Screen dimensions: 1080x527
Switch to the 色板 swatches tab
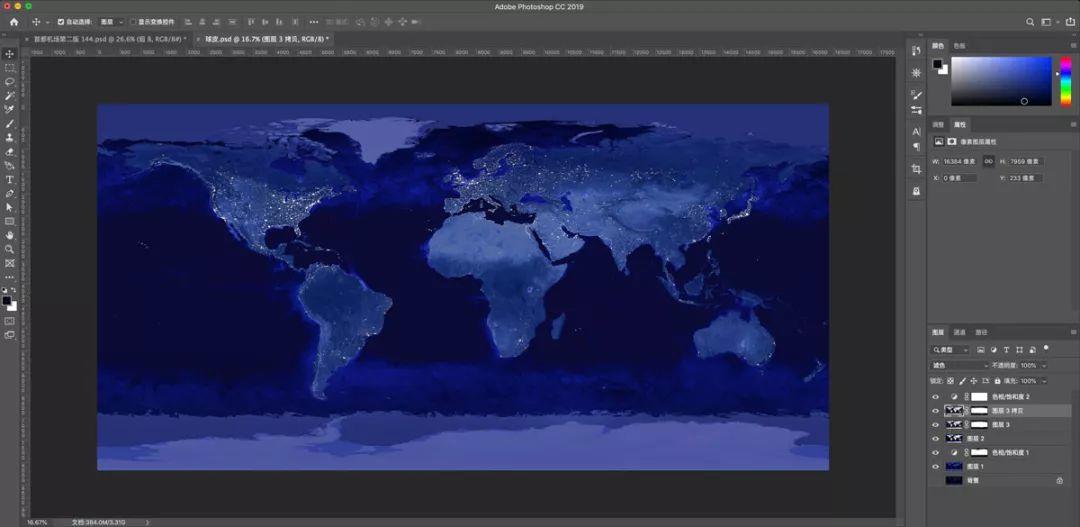pos(959,45)
